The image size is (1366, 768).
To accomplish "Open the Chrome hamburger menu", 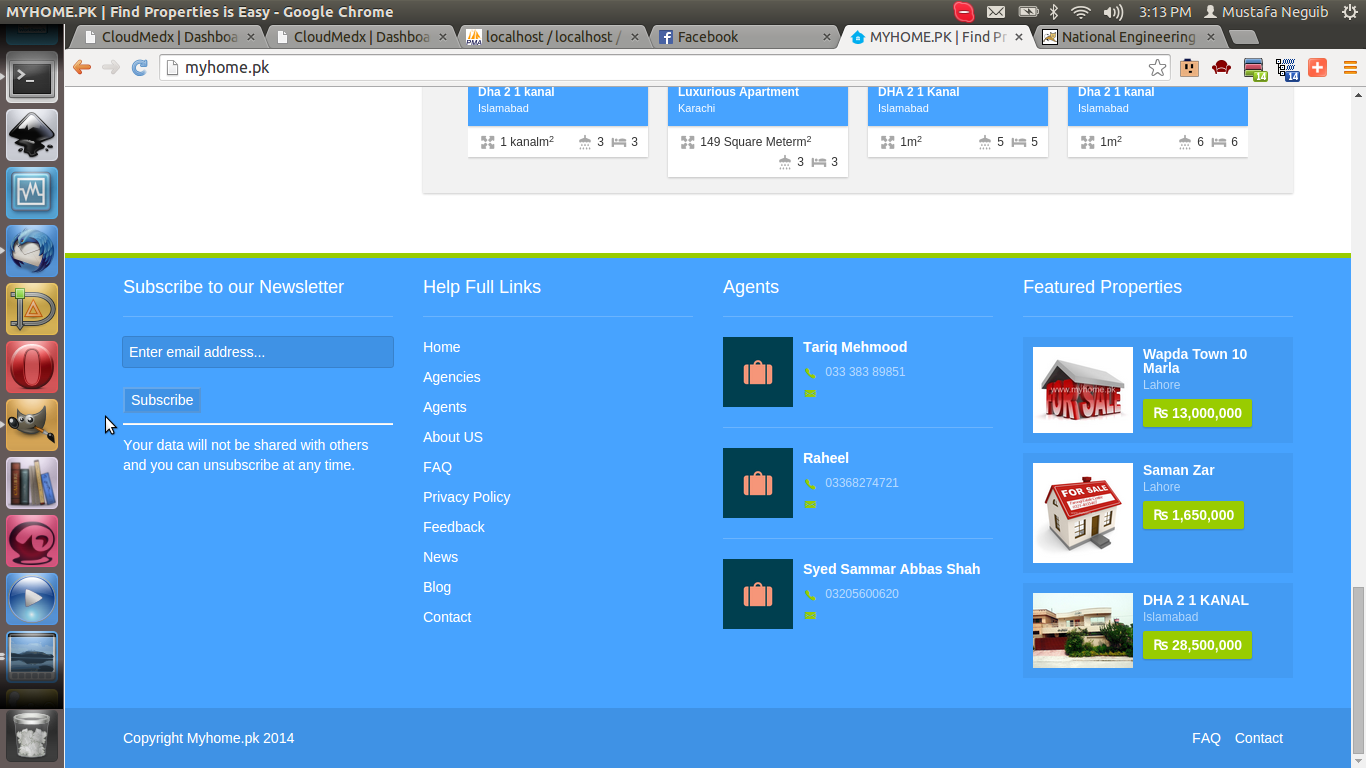I will pyautogui.click(x=1350, y=68).
